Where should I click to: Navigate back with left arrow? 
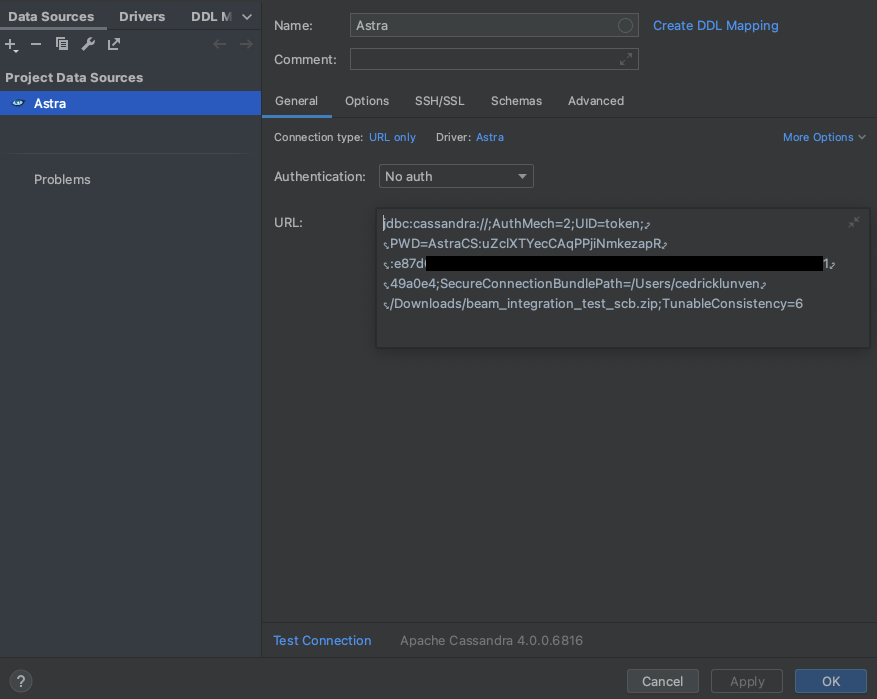[x=219, y=44]
